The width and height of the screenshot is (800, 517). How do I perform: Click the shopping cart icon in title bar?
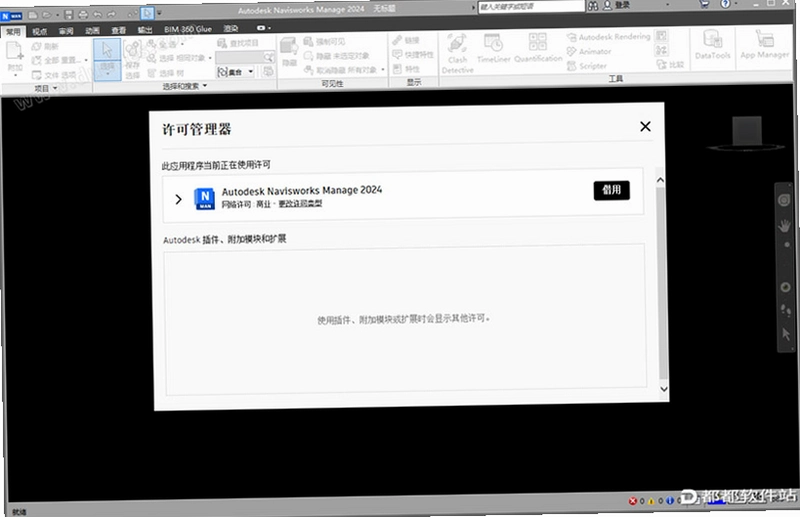click(704, 4)
